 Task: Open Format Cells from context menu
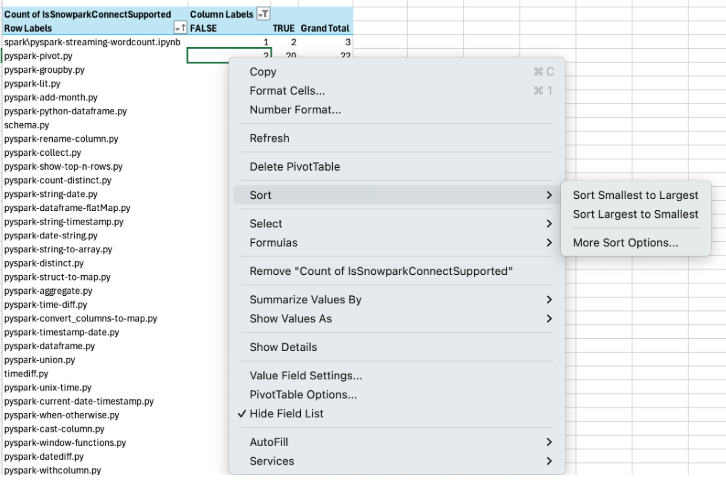287,91
